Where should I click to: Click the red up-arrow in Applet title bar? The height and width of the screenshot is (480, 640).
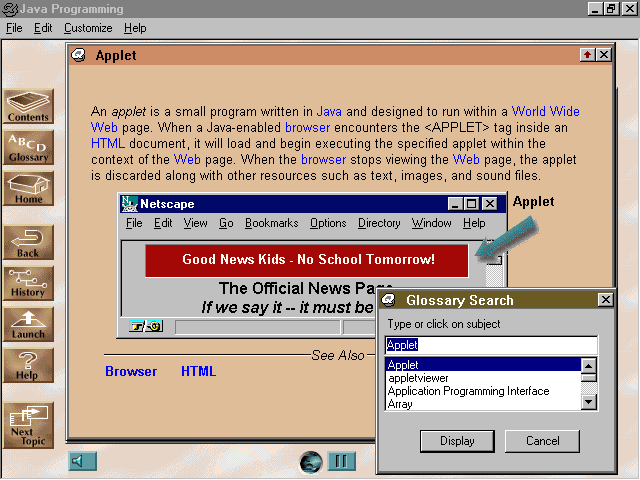[587, 55]
